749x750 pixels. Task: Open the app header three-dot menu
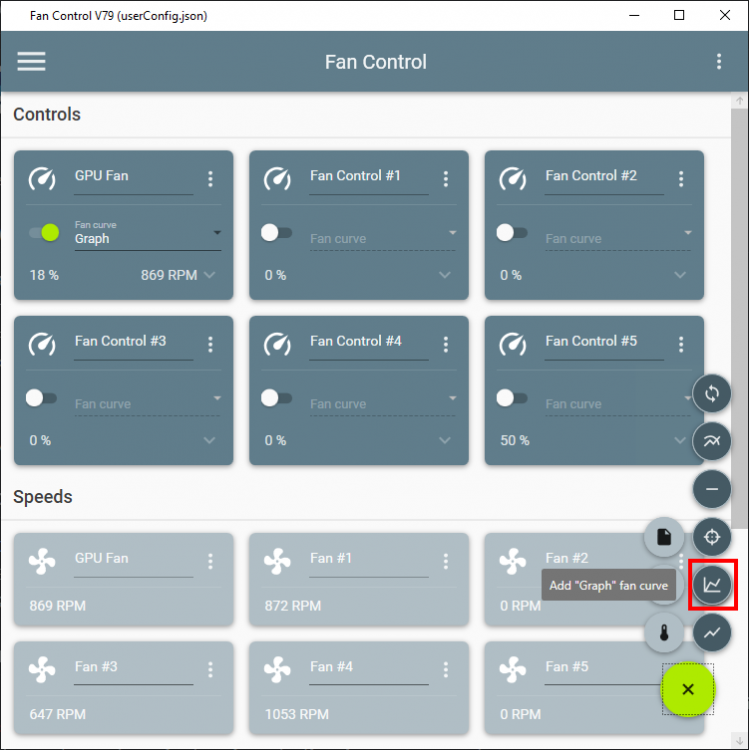click(718, 61)
